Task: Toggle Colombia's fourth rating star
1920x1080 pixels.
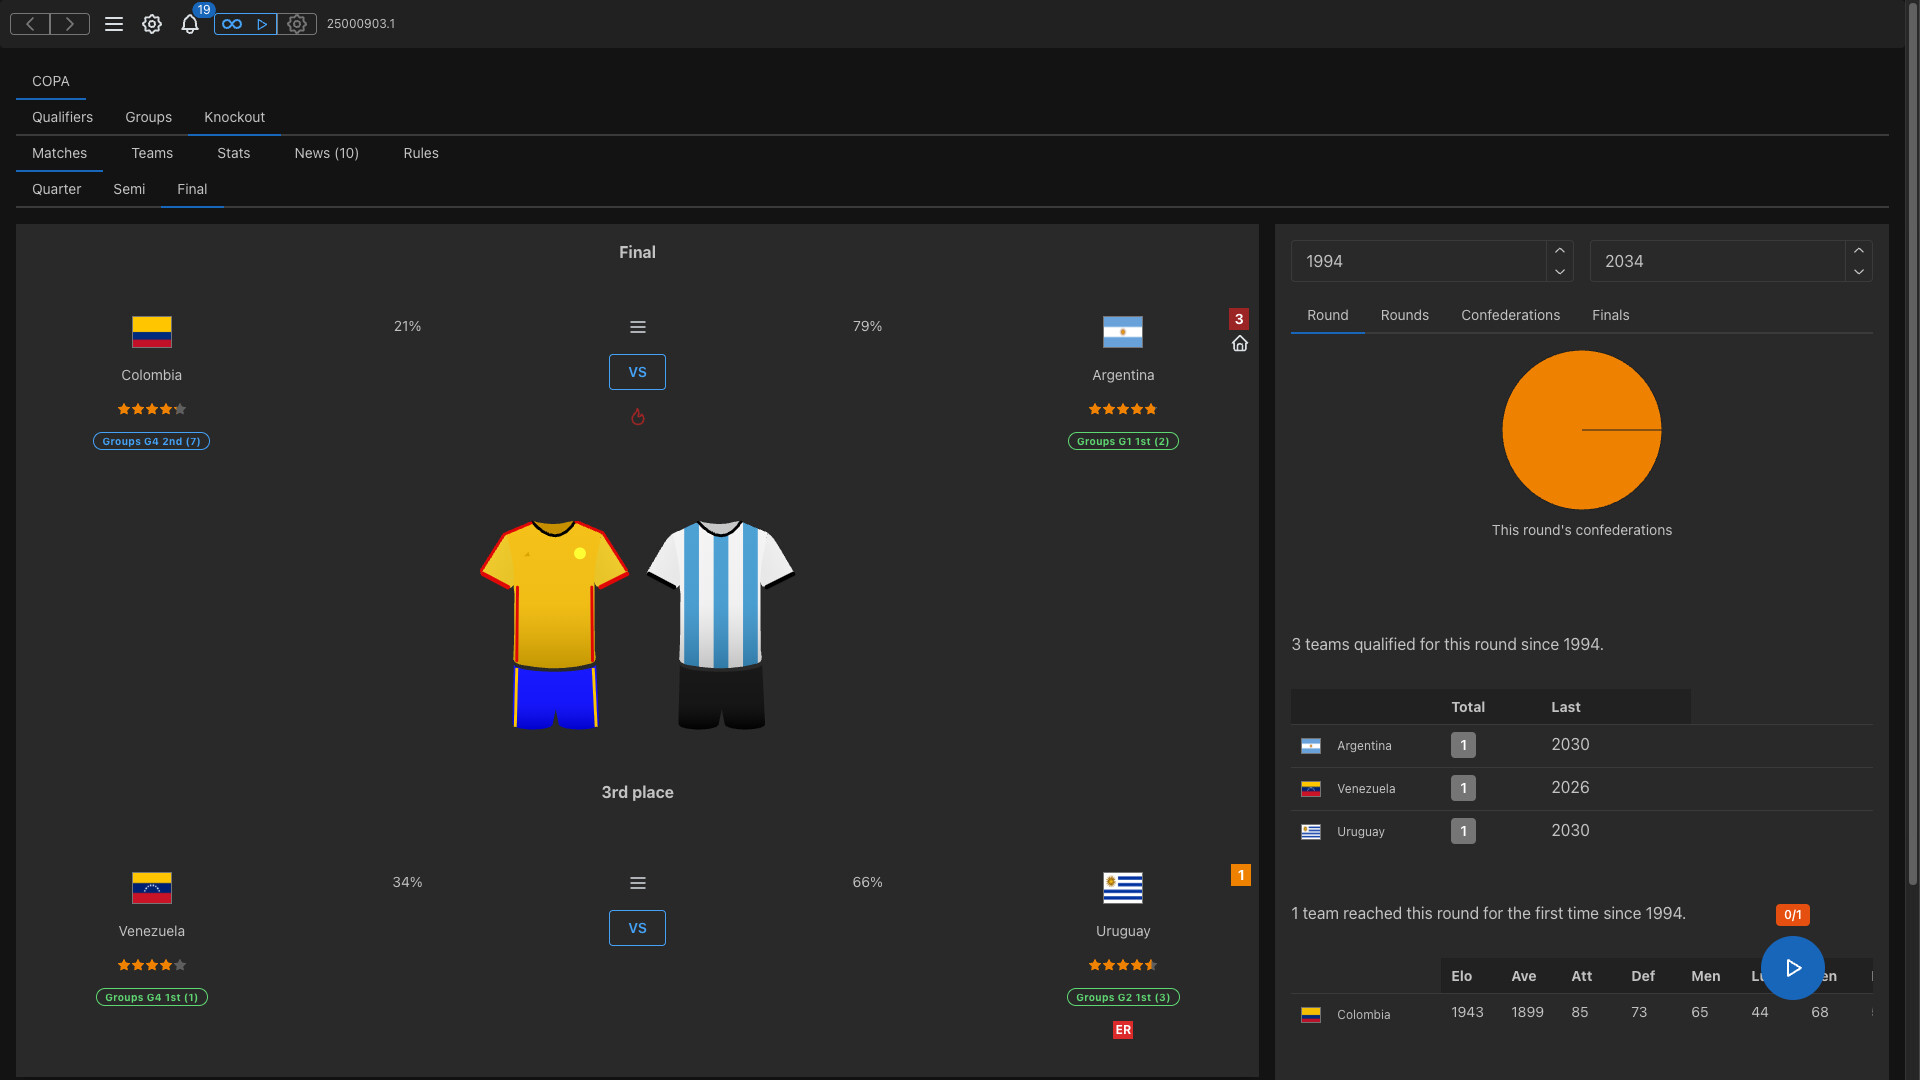Action: [x=165, y=409]
